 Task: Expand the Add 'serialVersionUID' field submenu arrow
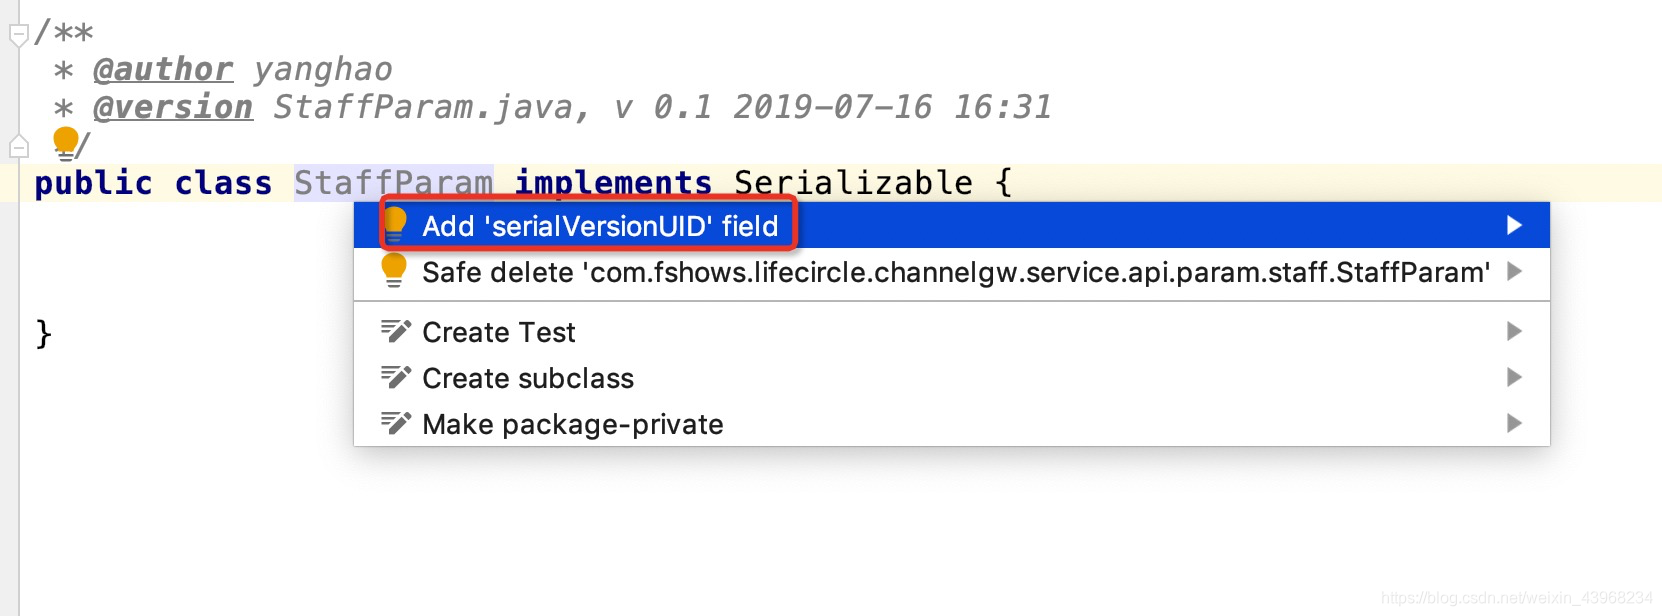1515,225
